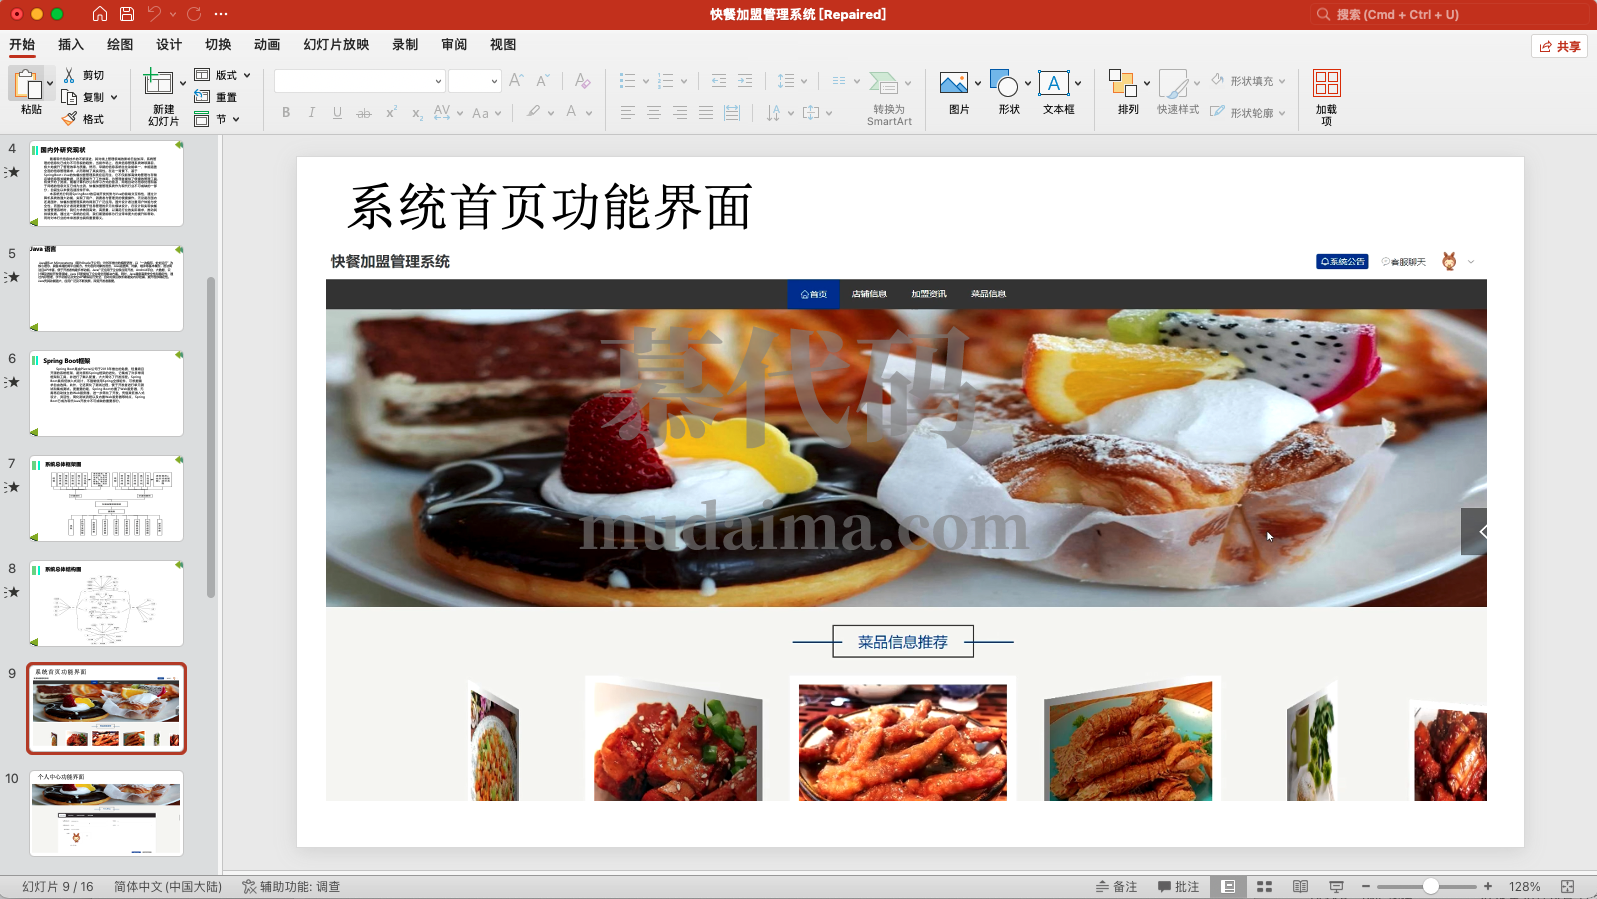Click the Increase indent icon
The height and width of the screenshot is (899, 1597).
tap(745, 80)
